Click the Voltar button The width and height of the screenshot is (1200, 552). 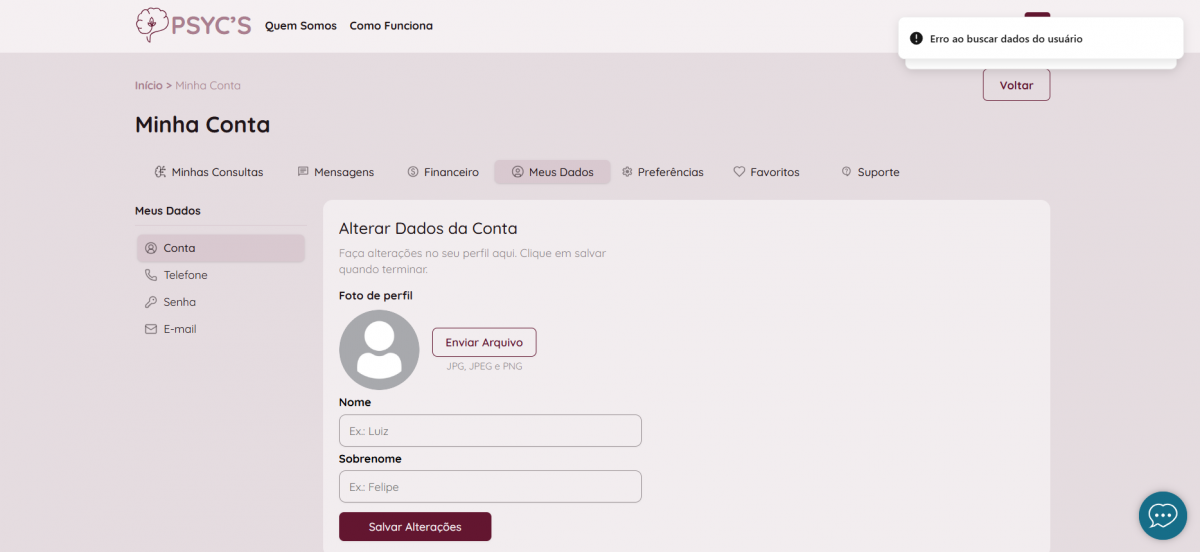click(1016, 85)
